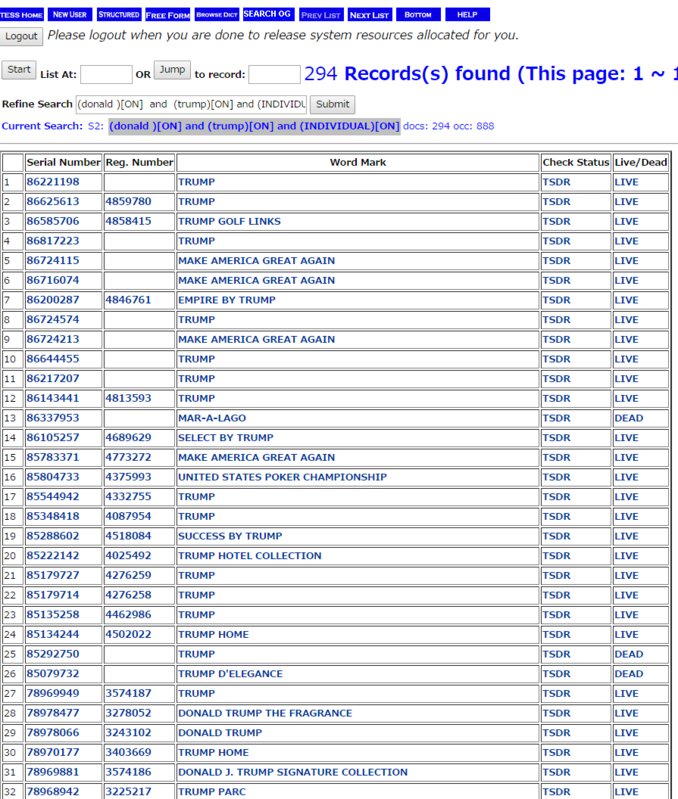Open serial number 85544942
678x799 pixels.
[53, 497]
